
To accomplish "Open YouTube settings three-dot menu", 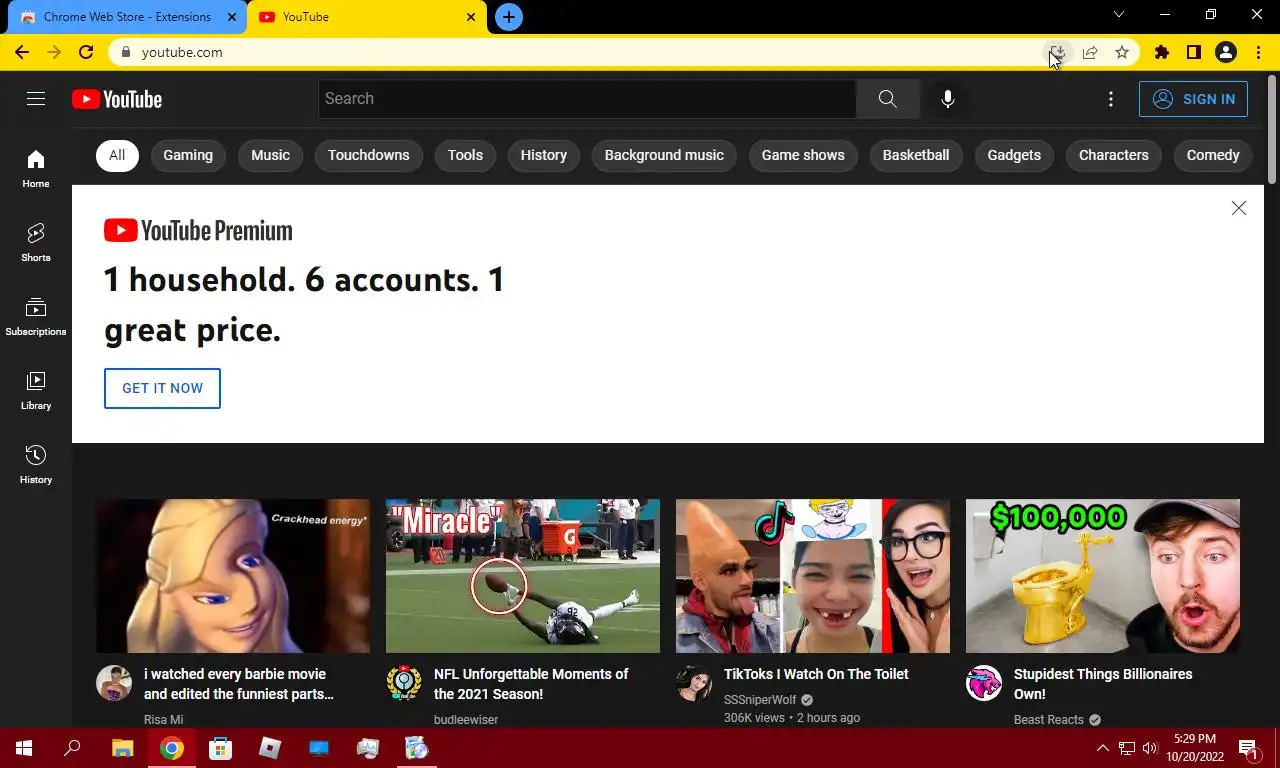I will tap(1110, 98).
